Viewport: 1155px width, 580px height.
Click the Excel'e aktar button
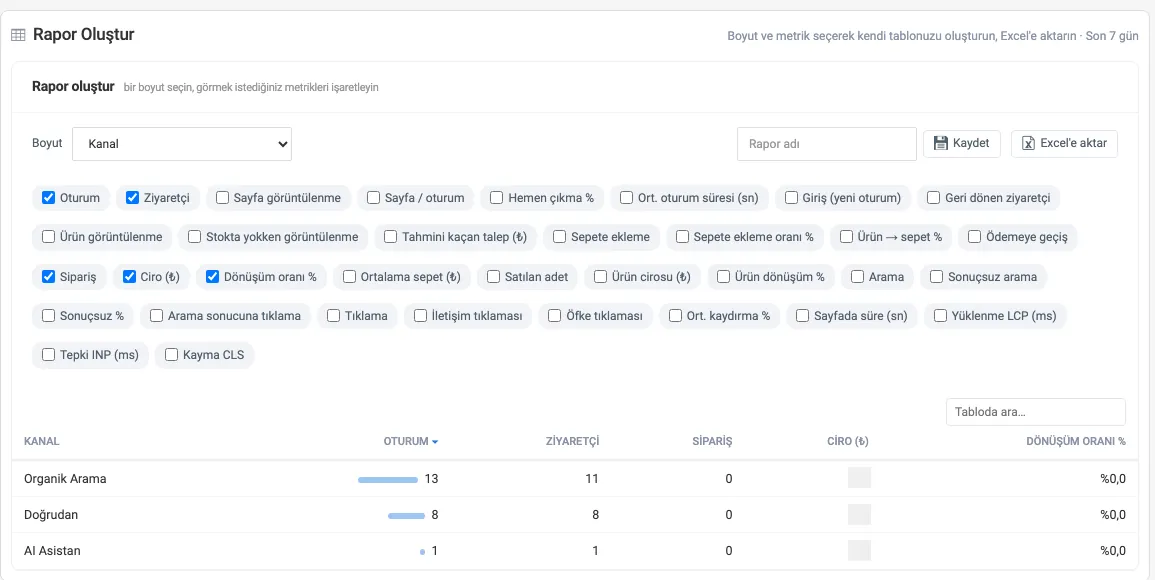1064,143
